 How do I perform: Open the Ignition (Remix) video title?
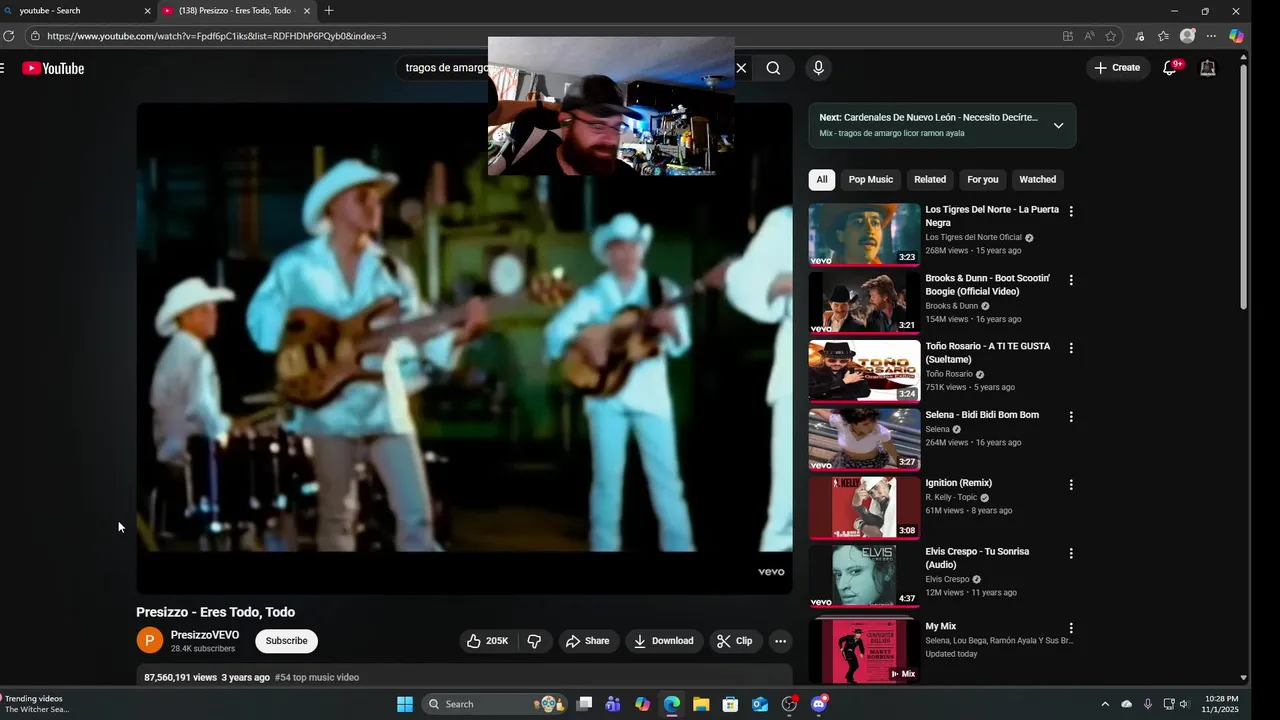tap(959, 483)
